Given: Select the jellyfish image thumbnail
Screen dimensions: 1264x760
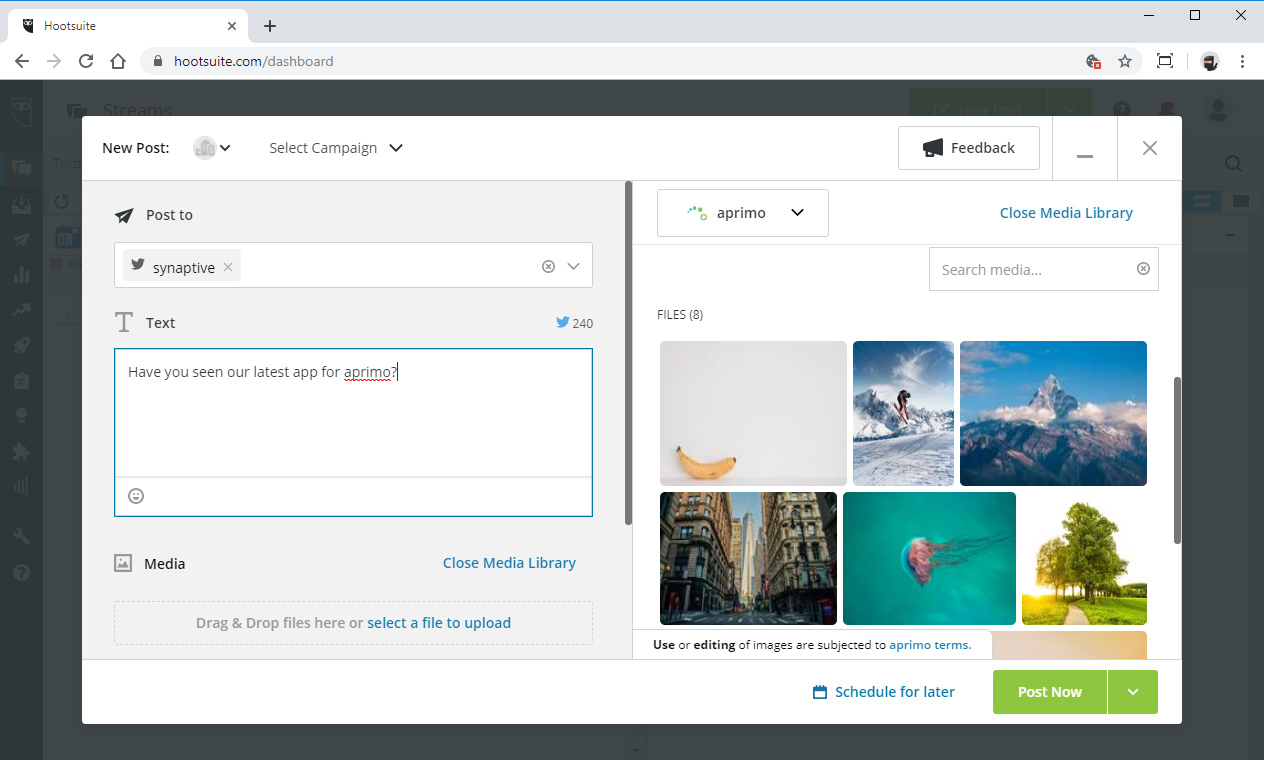Looking at the screenshot, I should pos(929,558).
